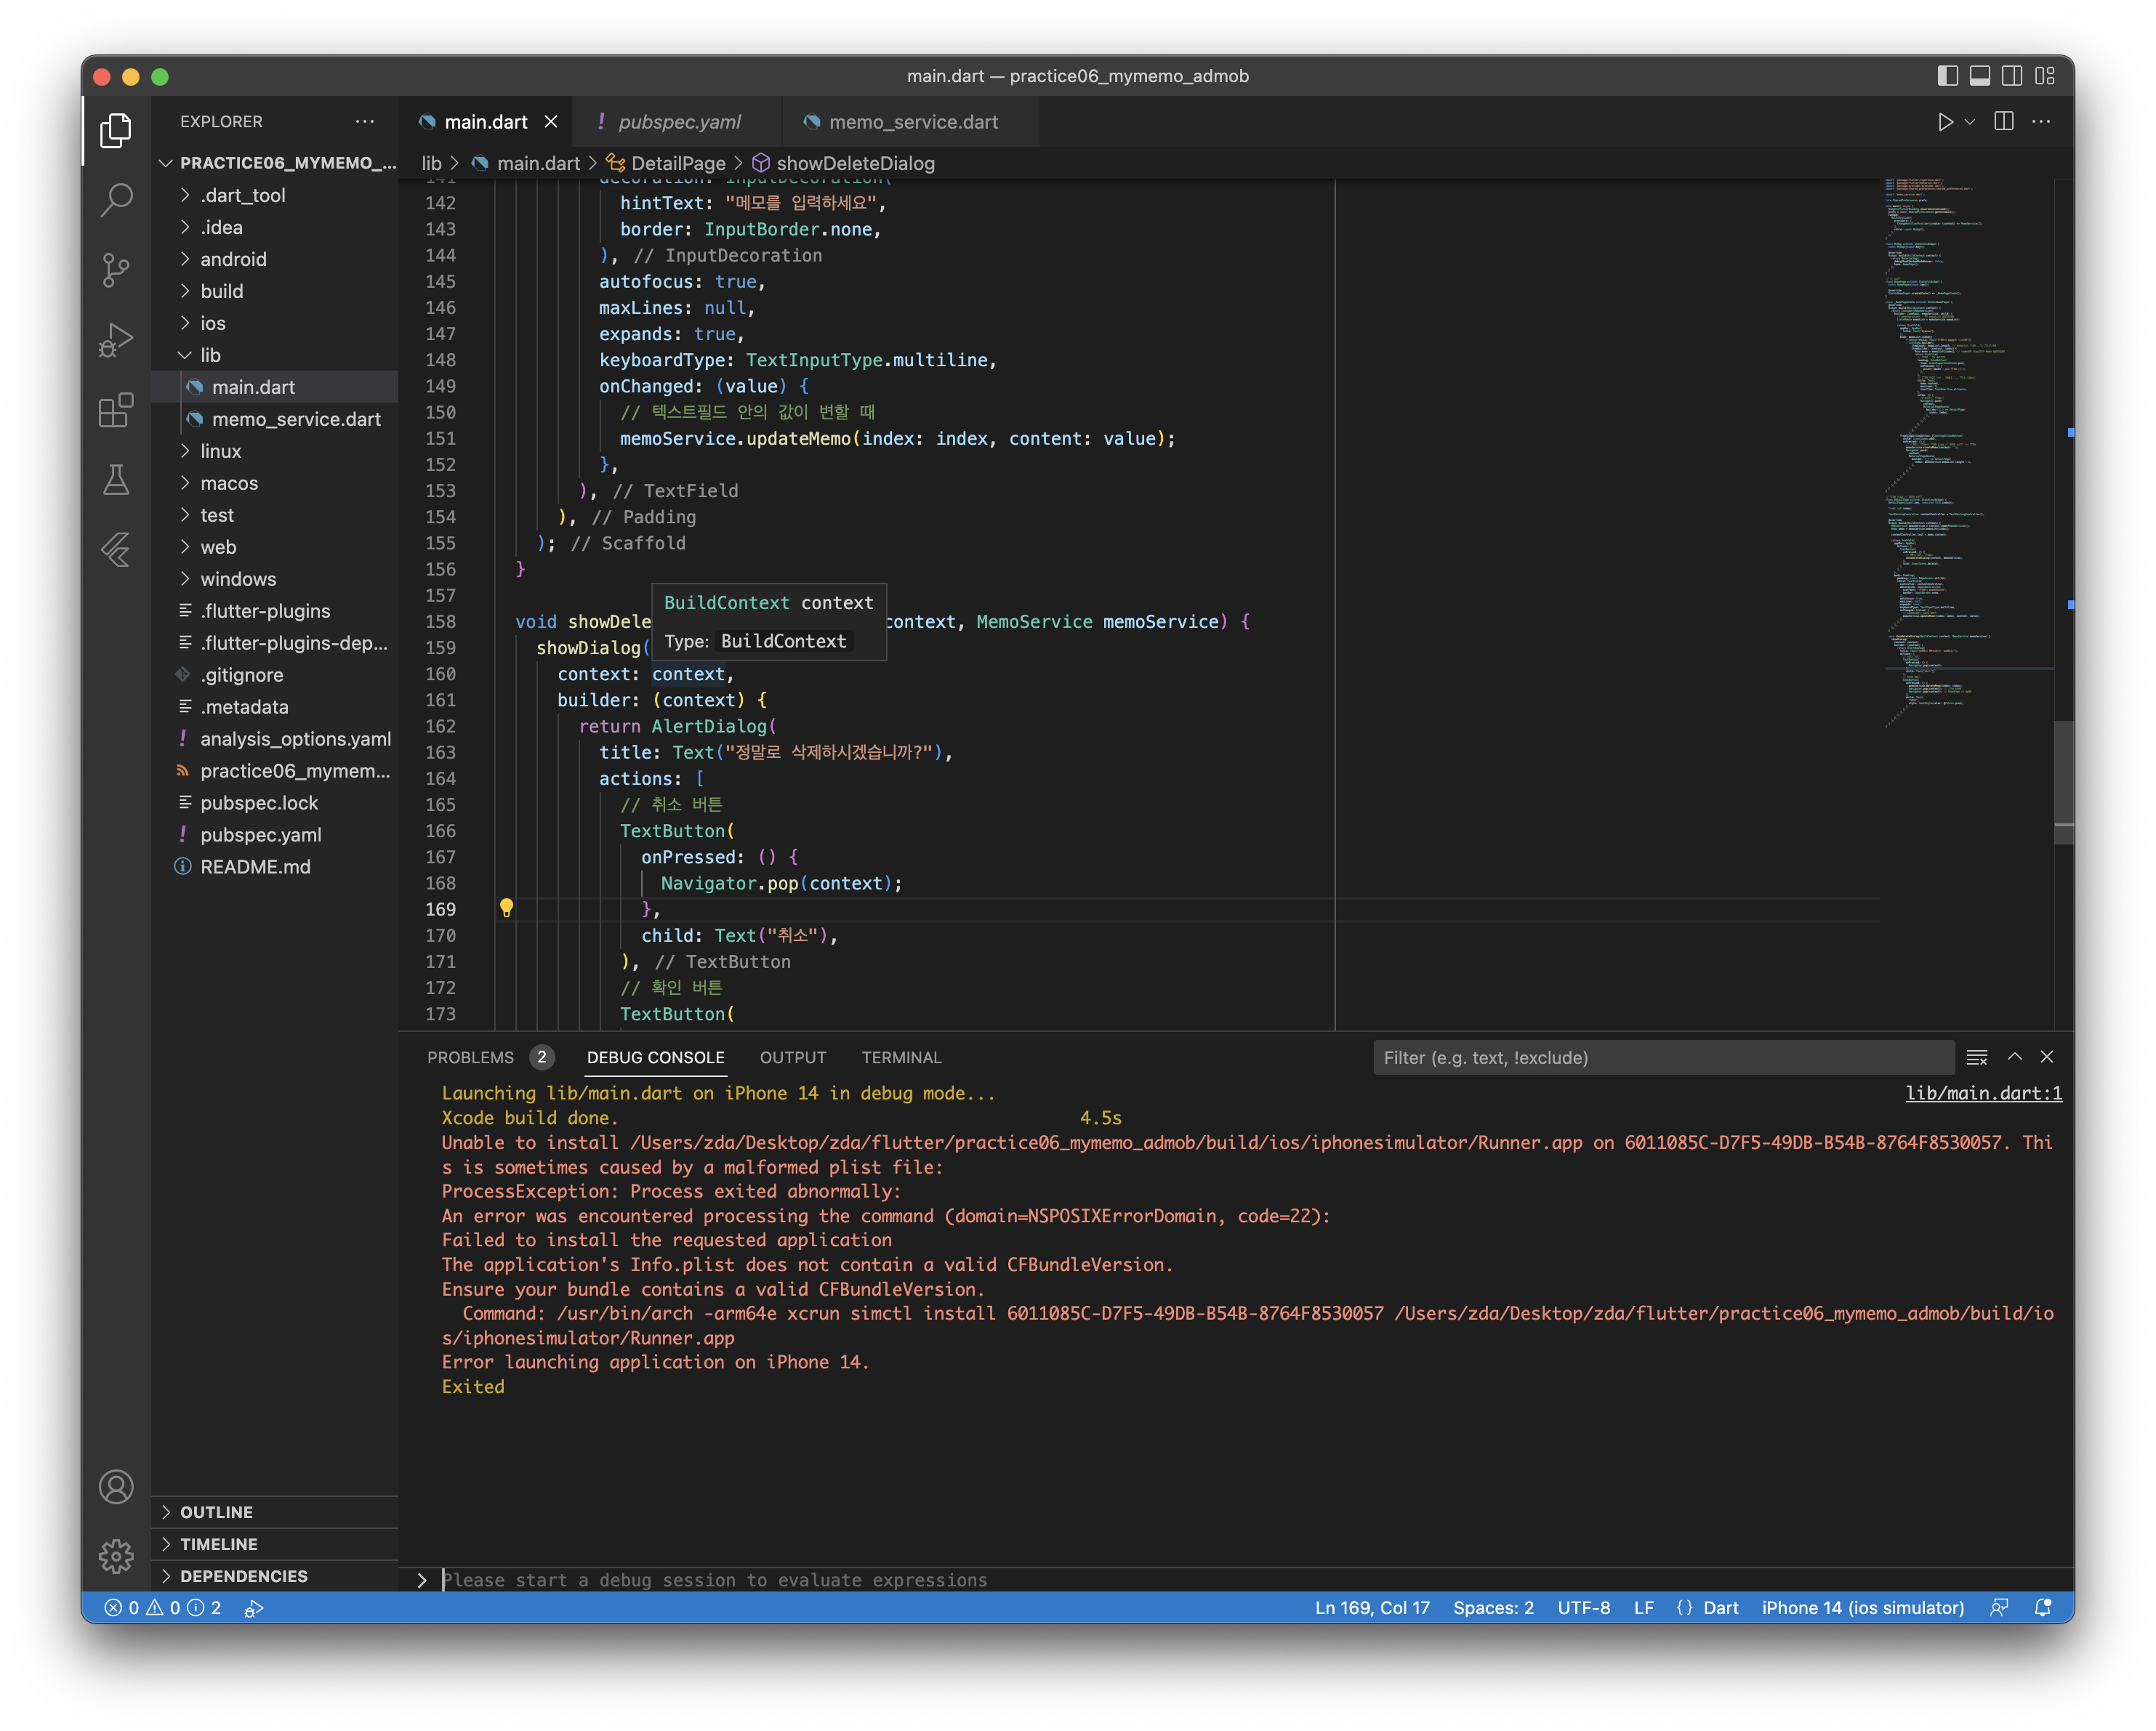Click the DetailPage breadcrumb item

pyautogui.click(x=666, y=163)
